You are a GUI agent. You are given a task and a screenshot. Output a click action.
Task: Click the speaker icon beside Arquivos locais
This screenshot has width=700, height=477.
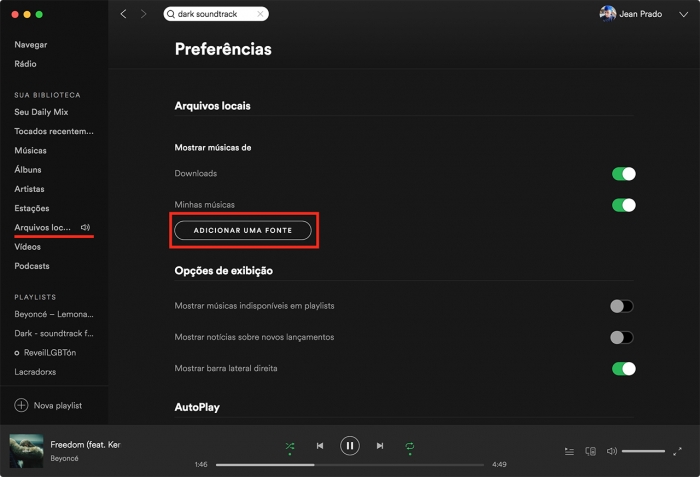(85, 227)
